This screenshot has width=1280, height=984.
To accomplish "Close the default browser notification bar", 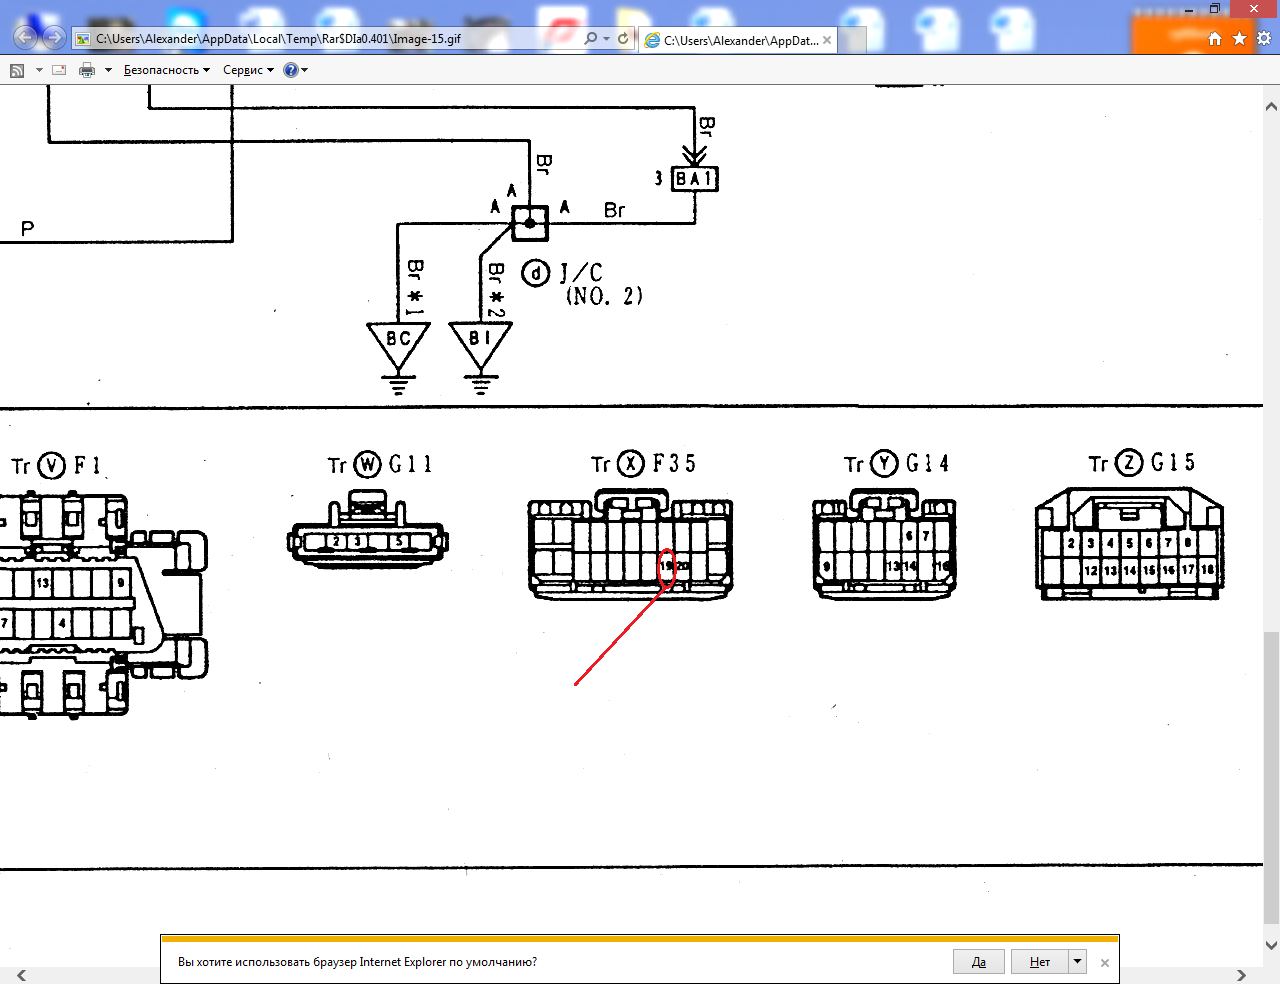I will 1105,962.
